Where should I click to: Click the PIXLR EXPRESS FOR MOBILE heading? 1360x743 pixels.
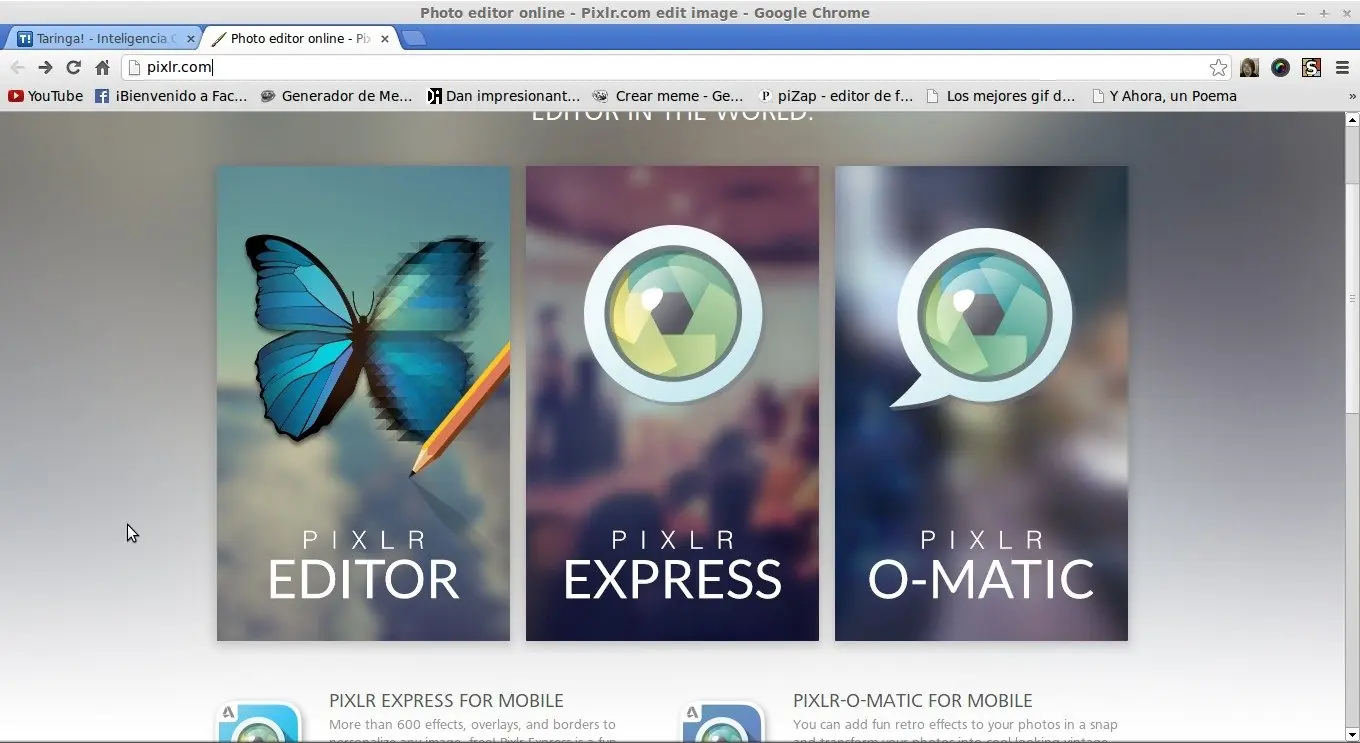pos(446,701)
